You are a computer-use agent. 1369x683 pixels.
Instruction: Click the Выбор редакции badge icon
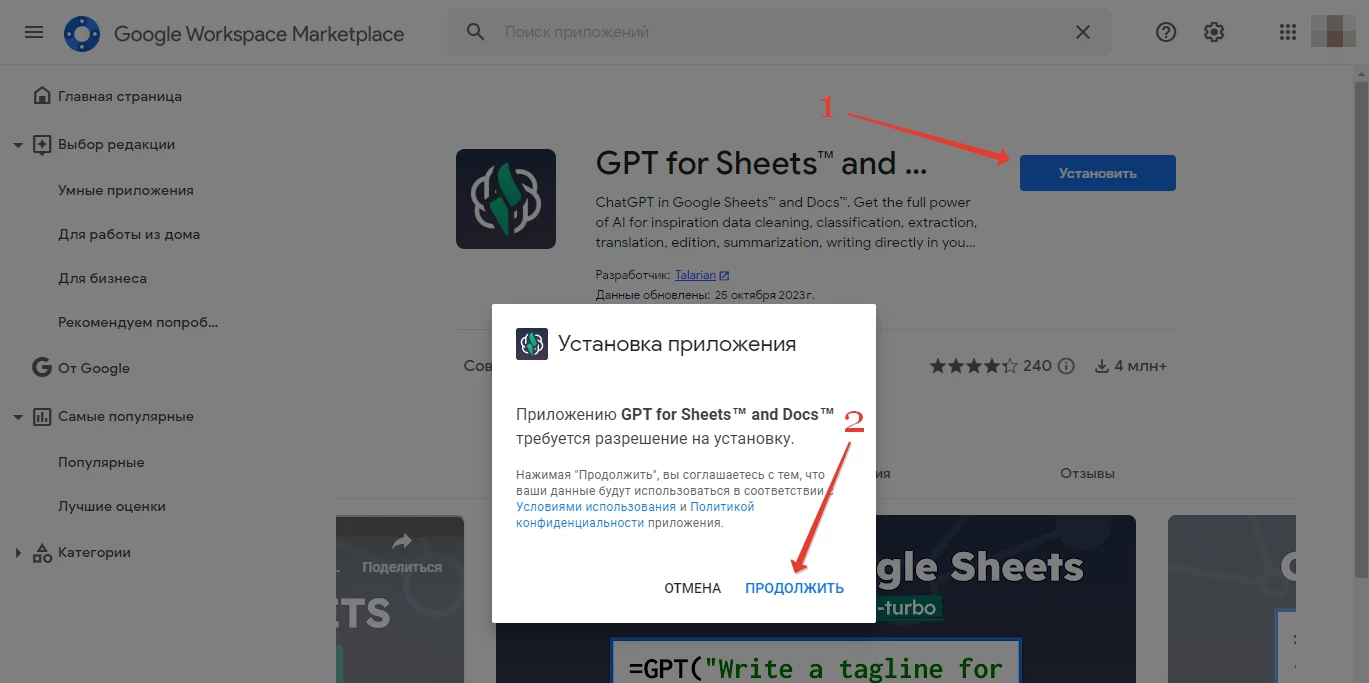tap(42, 144)
